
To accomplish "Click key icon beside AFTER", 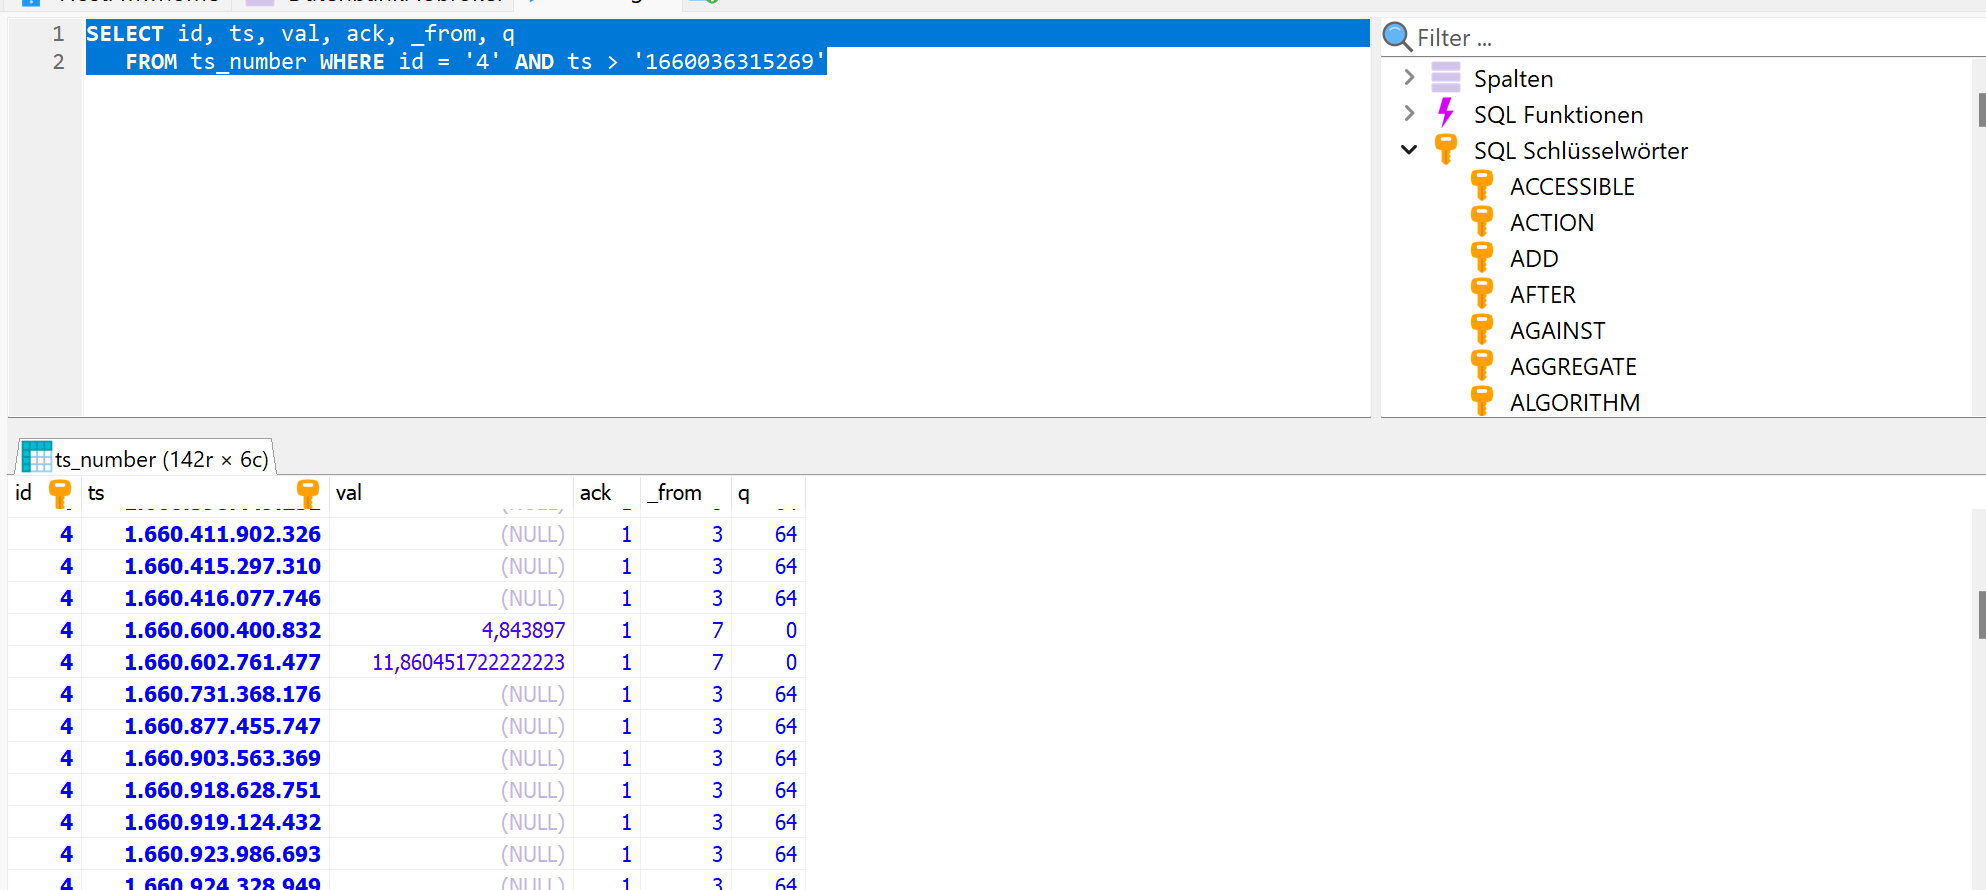I will click(1482, 293).
